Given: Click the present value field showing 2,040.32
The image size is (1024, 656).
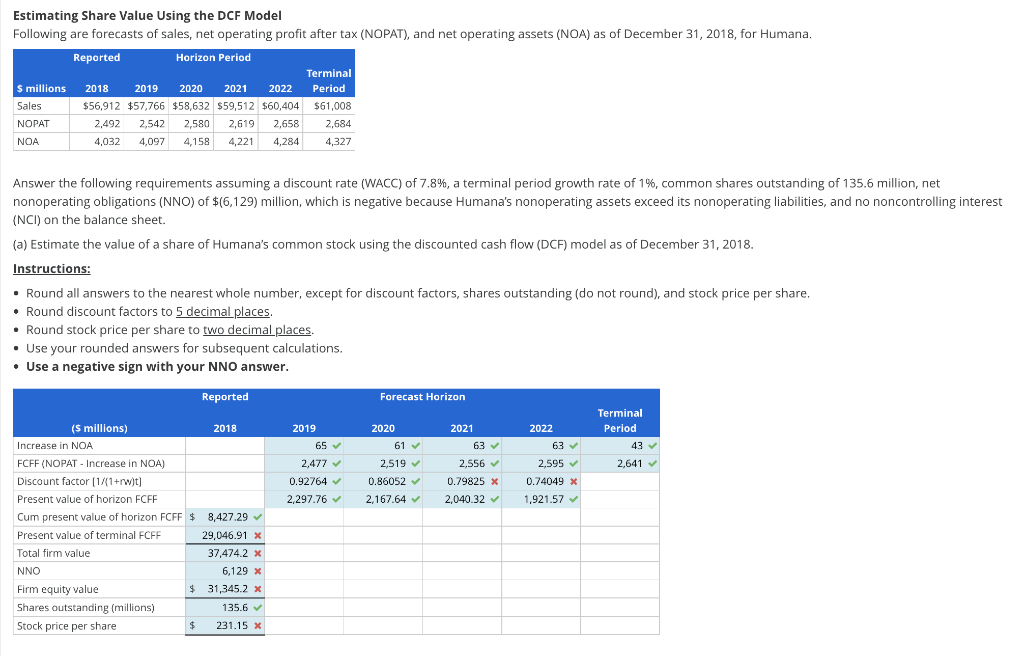Looking at the screenshot, I should [x=462, y=499].
